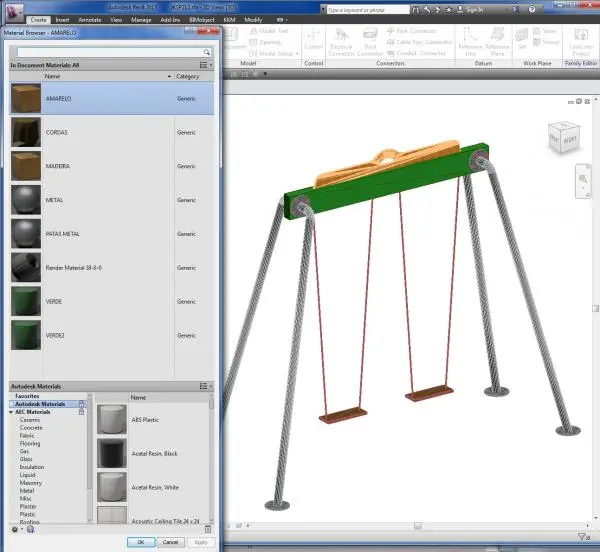
Task: Click in the material search field
Action: (110, 52)
